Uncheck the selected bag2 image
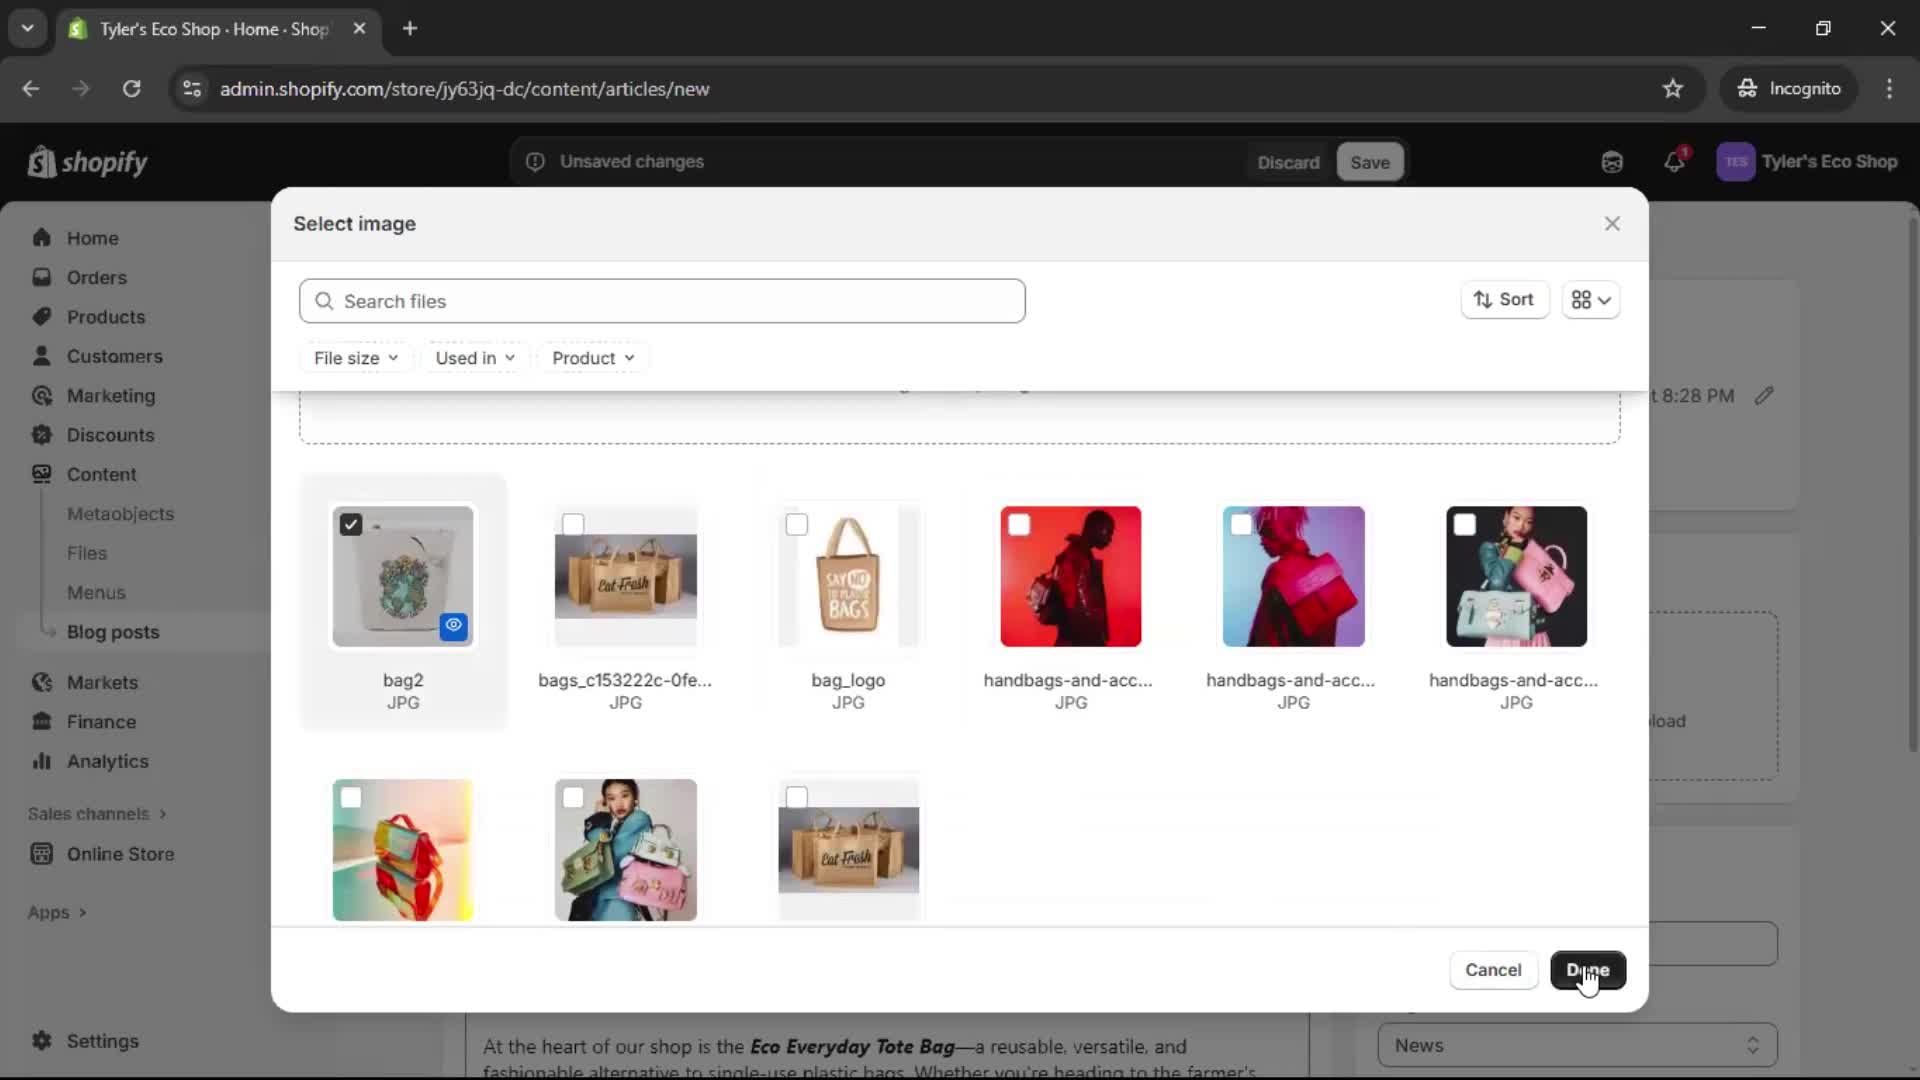The image size is (1920, 1080). tap(351, 523)
